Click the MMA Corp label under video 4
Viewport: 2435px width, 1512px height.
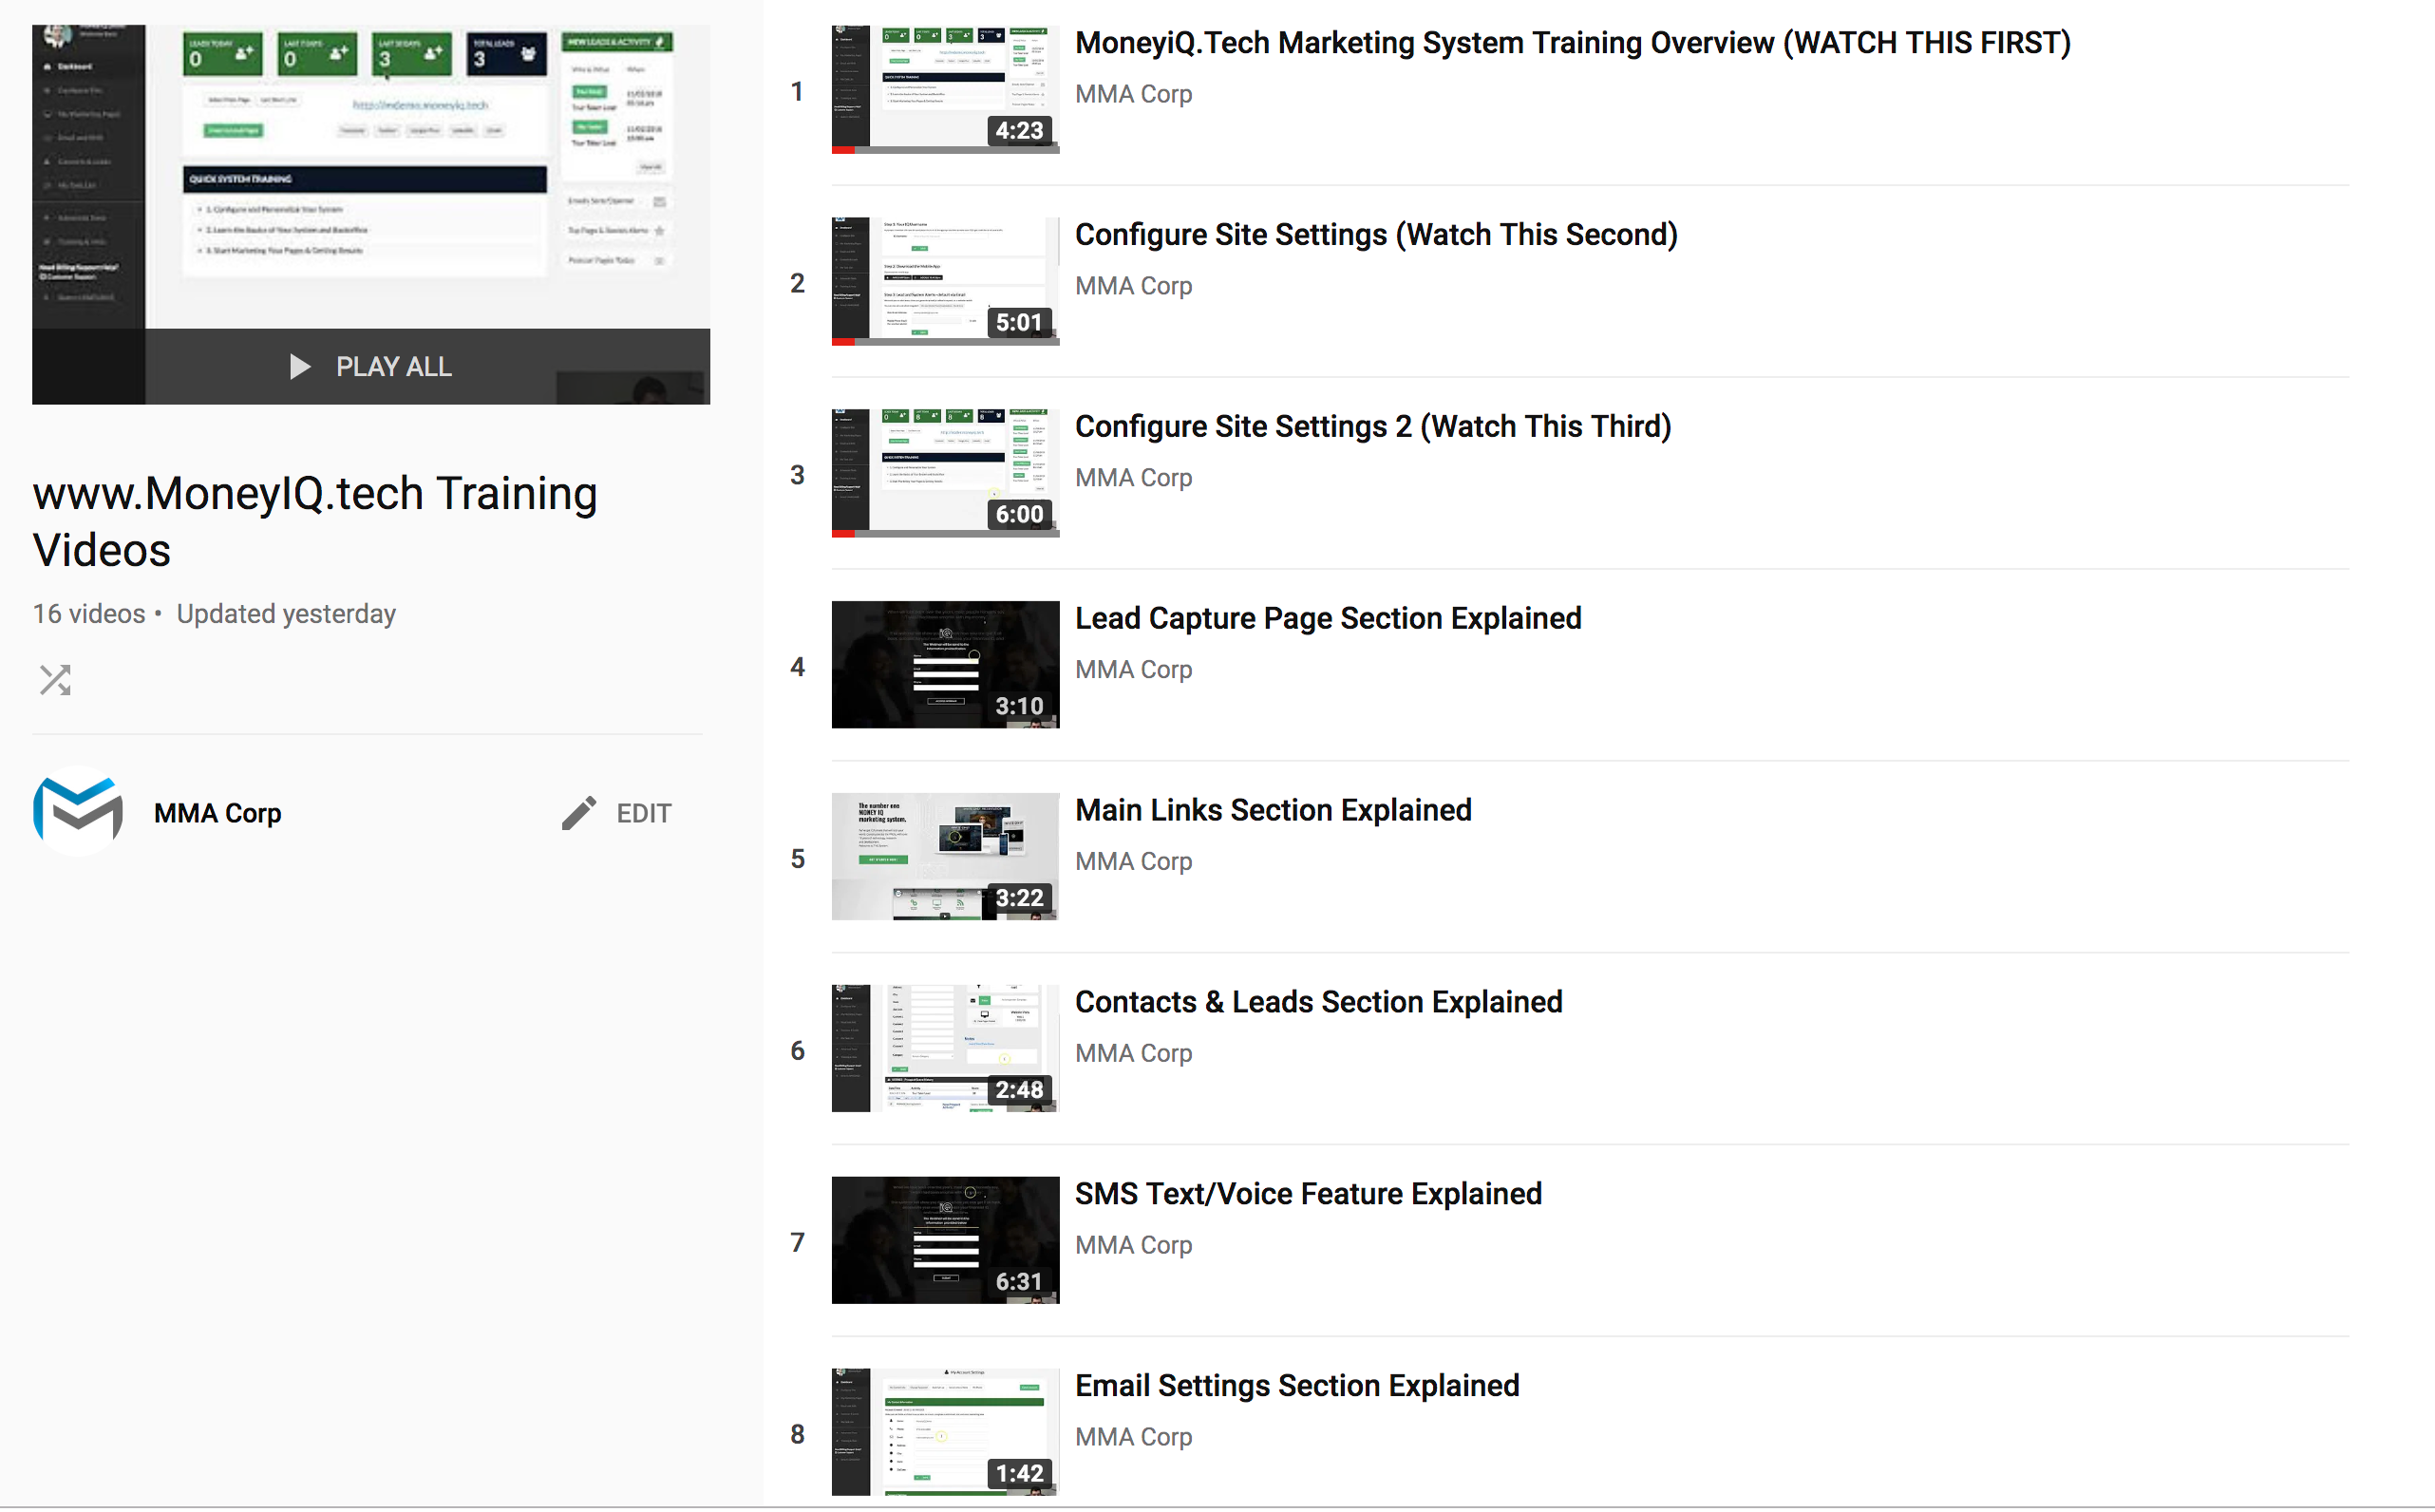[x=1133, y=670]
